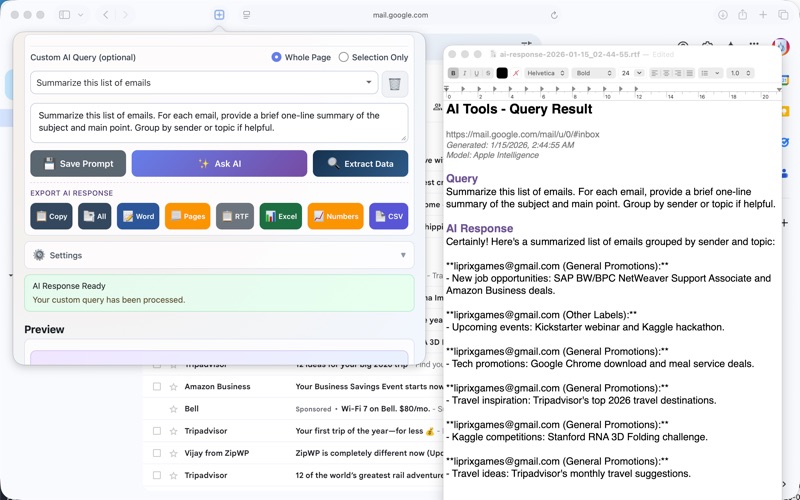The image size is (800, 500).
Task: Show Safari downloads
Action: [x=722, y=15]
